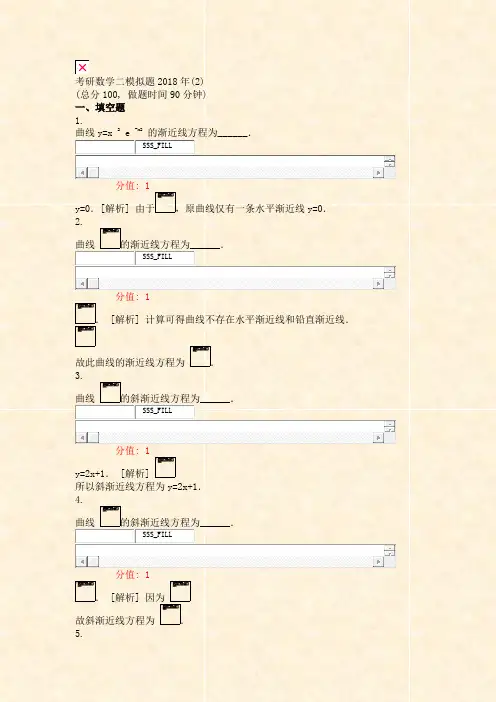Viewport: 496px width, 702px height.
Task: Click the curve formula image in question 2
Action: click(110, 239)
